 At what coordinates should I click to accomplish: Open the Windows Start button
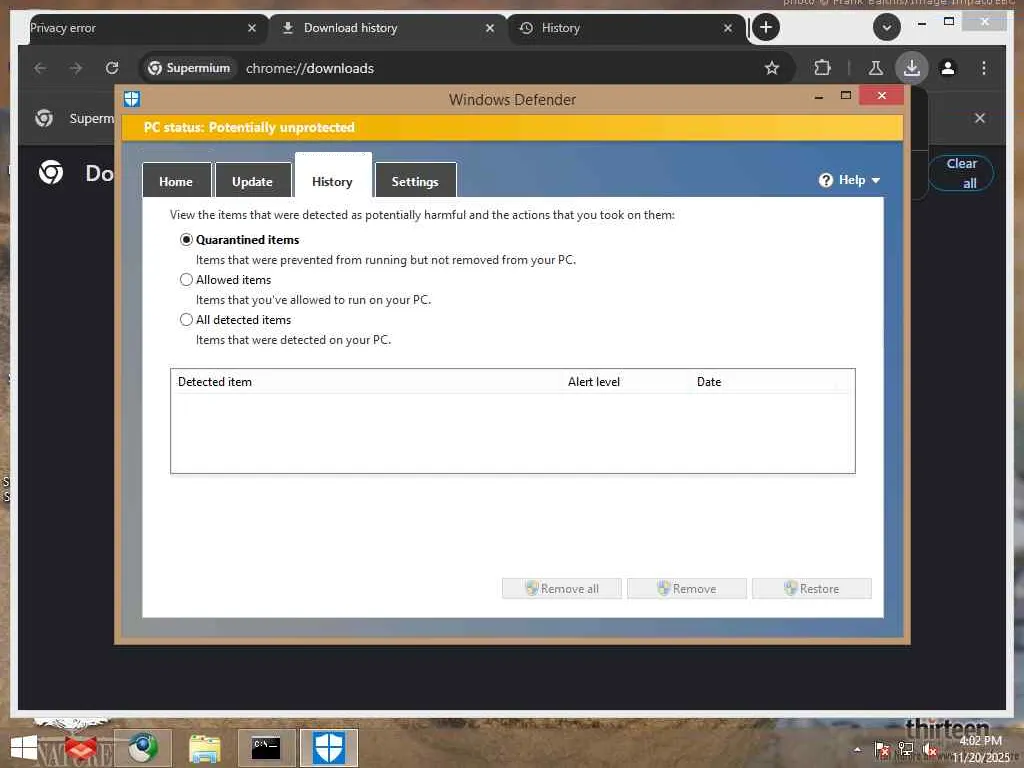click(24, 748)
